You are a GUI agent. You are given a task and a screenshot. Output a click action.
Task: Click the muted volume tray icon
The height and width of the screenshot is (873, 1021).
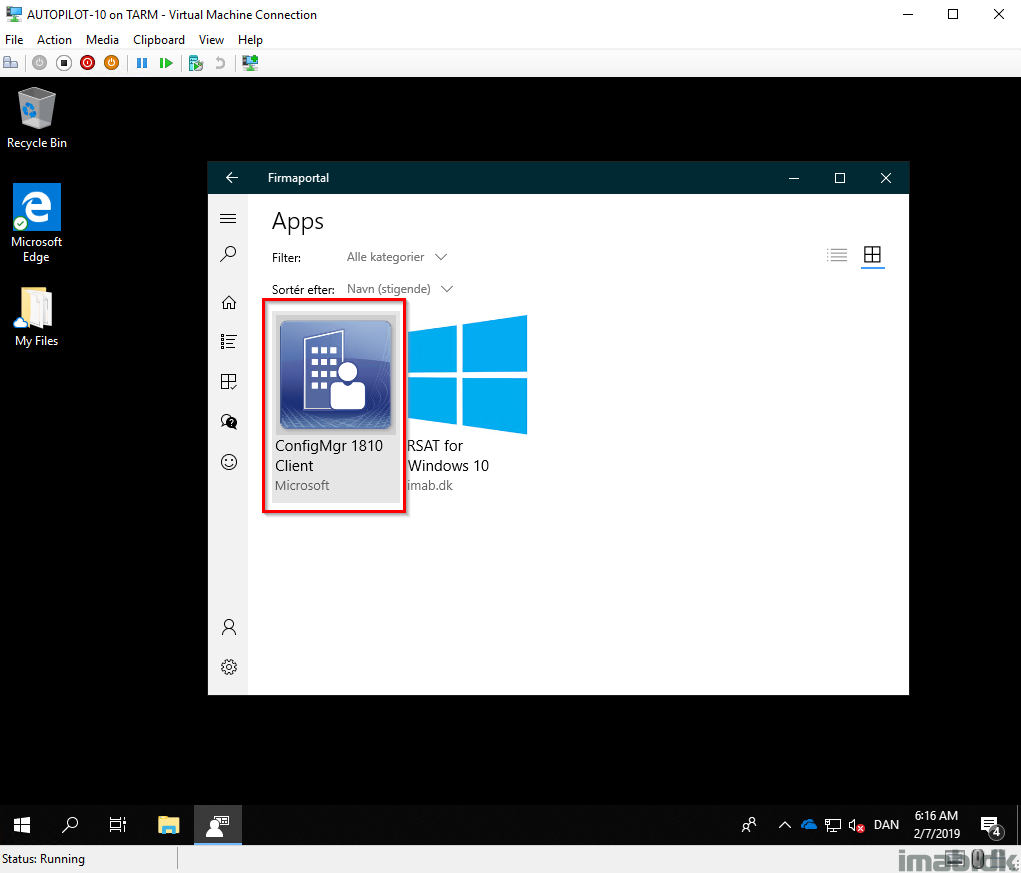click(x=857, y=825)
